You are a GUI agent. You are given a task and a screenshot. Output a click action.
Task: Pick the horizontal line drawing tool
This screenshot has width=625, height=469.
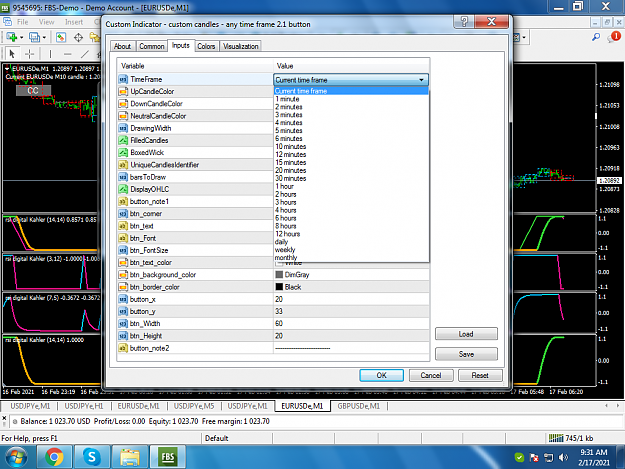67,53
